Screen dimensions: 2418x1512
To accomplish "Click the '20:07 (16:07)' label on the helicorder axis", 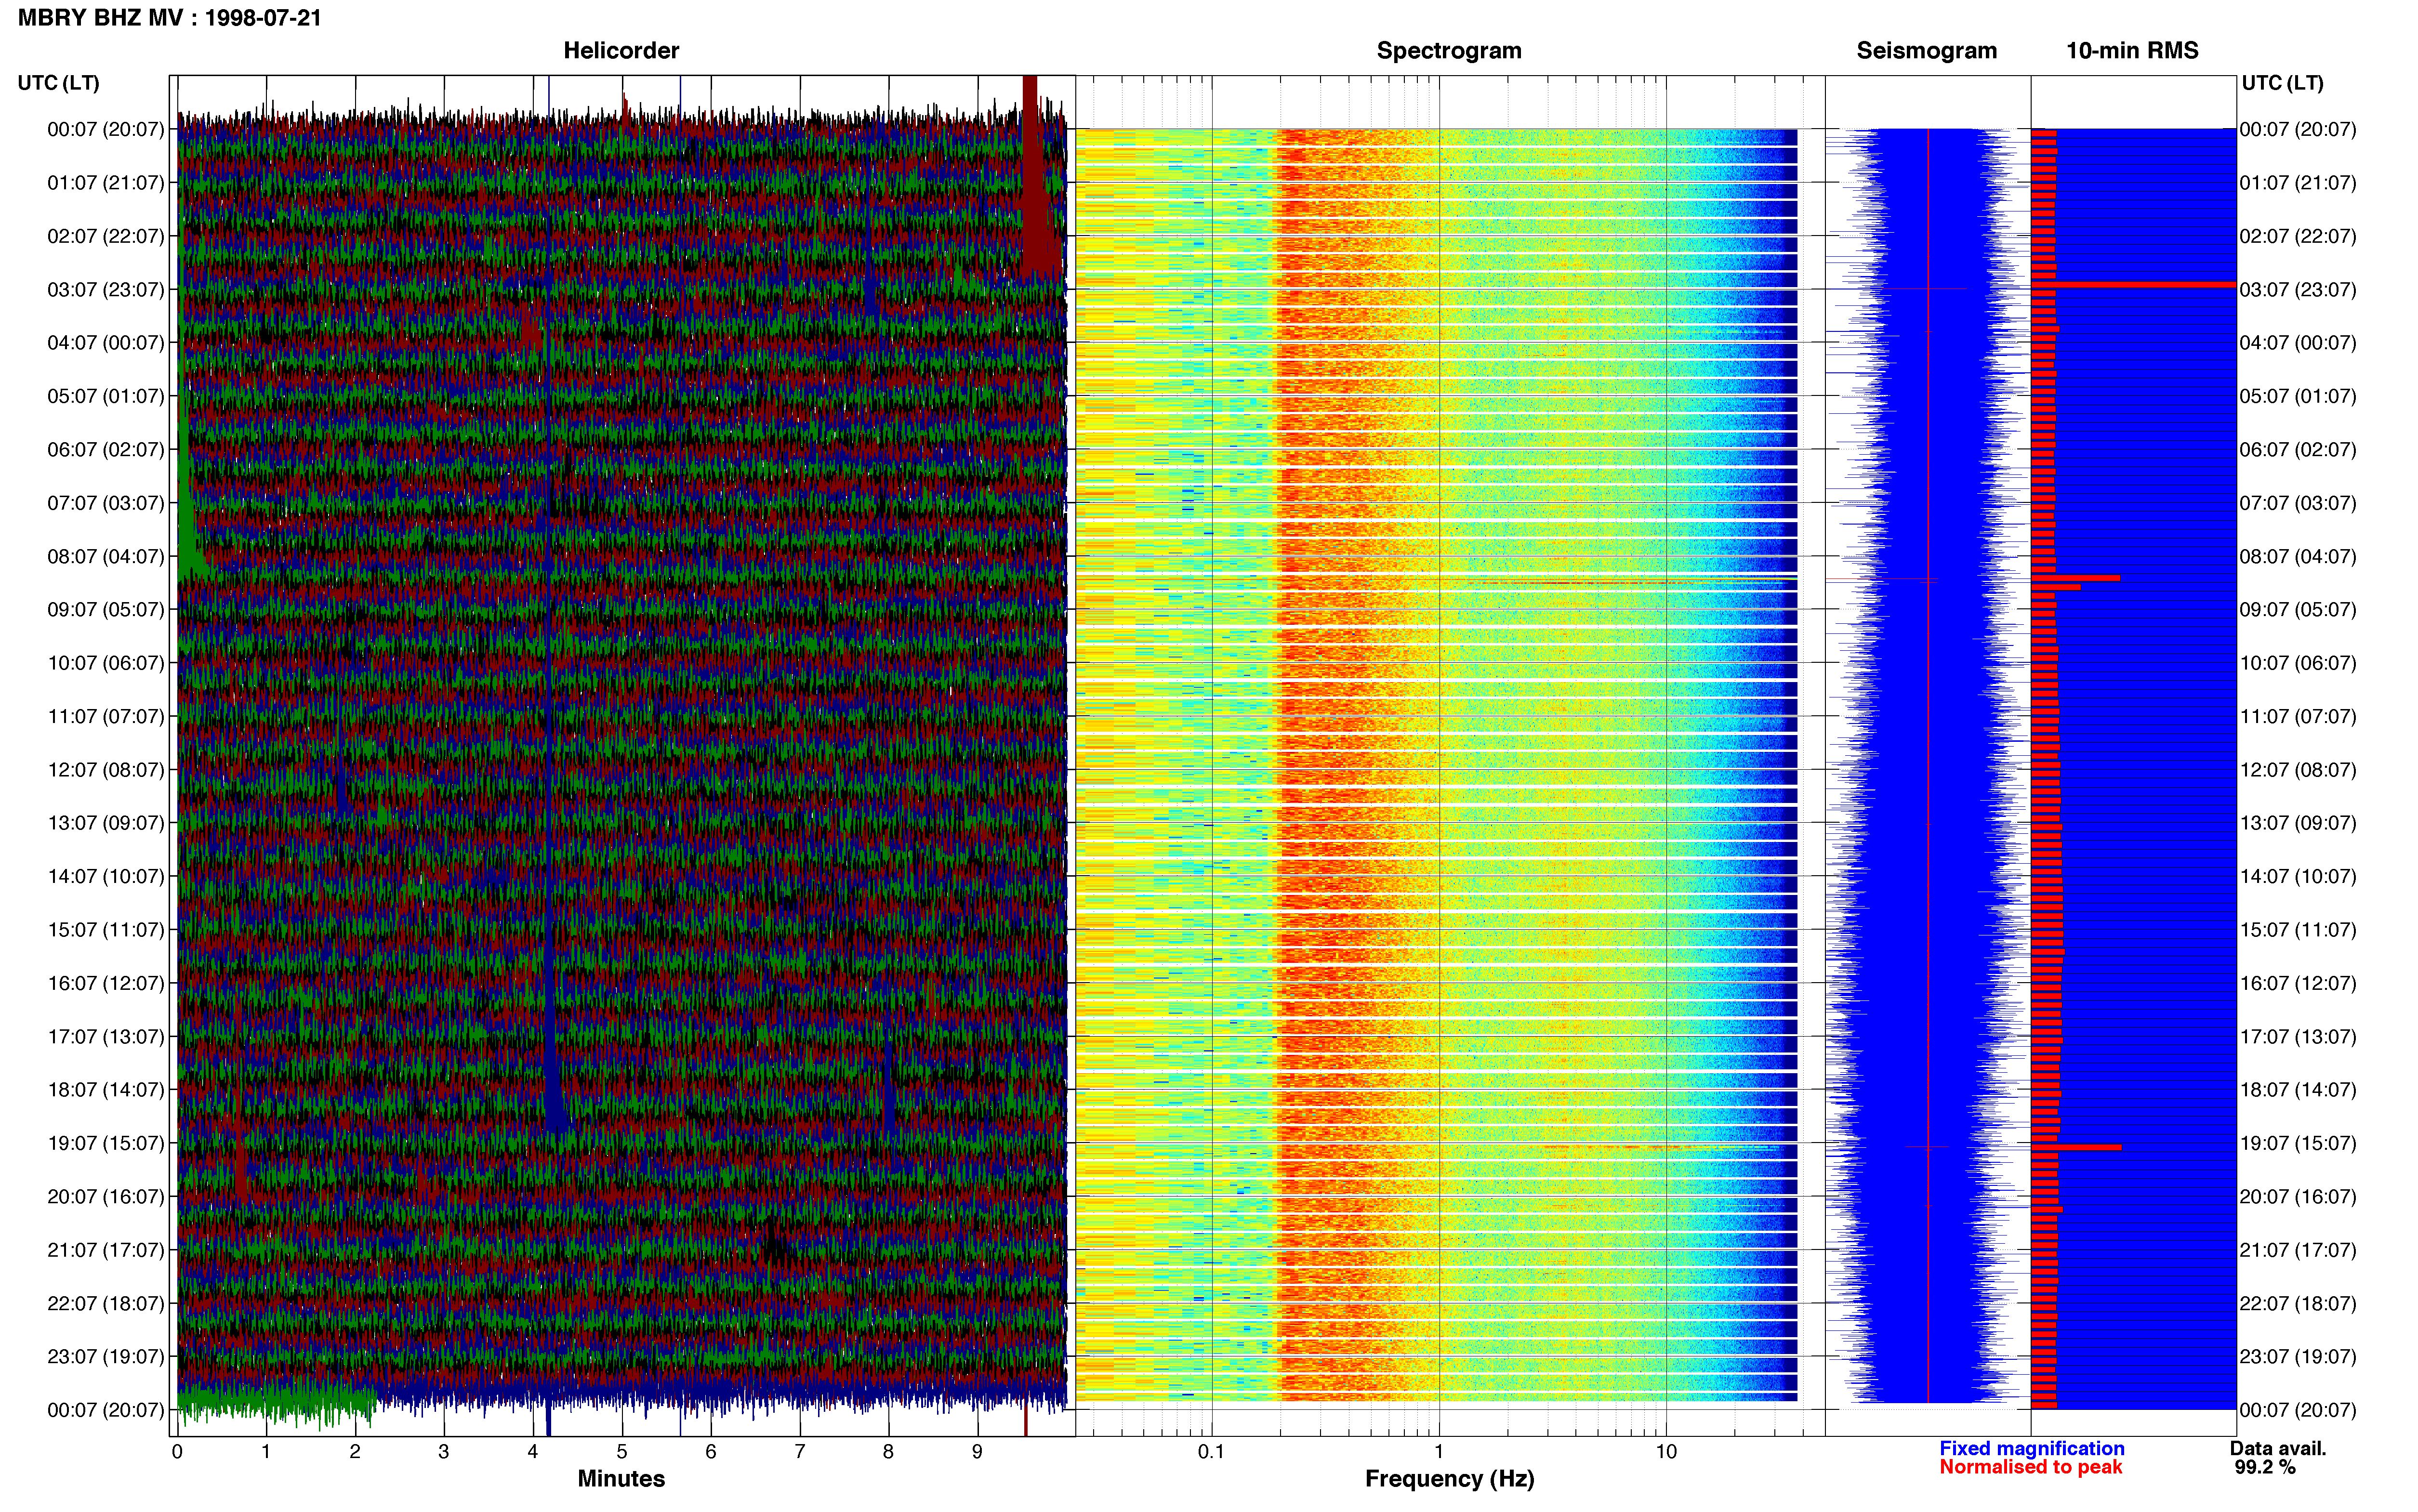I will [105, 1197].
